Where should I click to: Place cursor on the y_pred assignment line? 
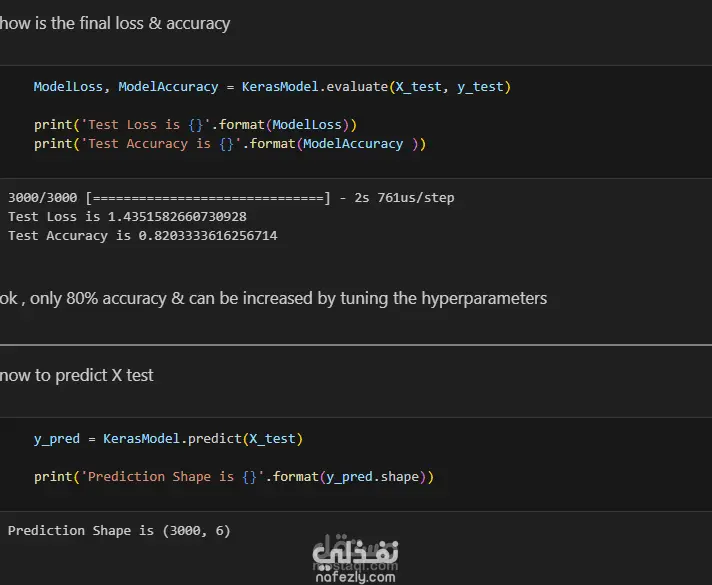[x=168, y=439]
